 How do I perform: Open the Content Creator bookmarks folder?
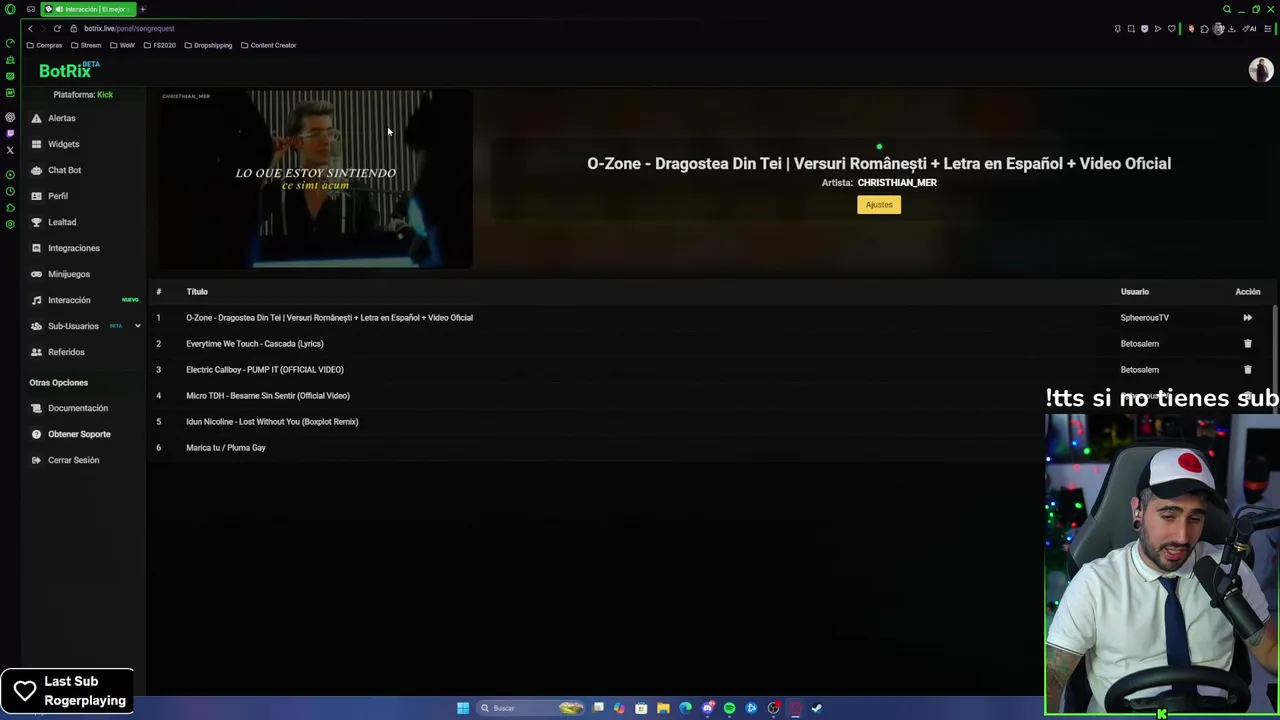pyautogui.click(x=269, y=45)
